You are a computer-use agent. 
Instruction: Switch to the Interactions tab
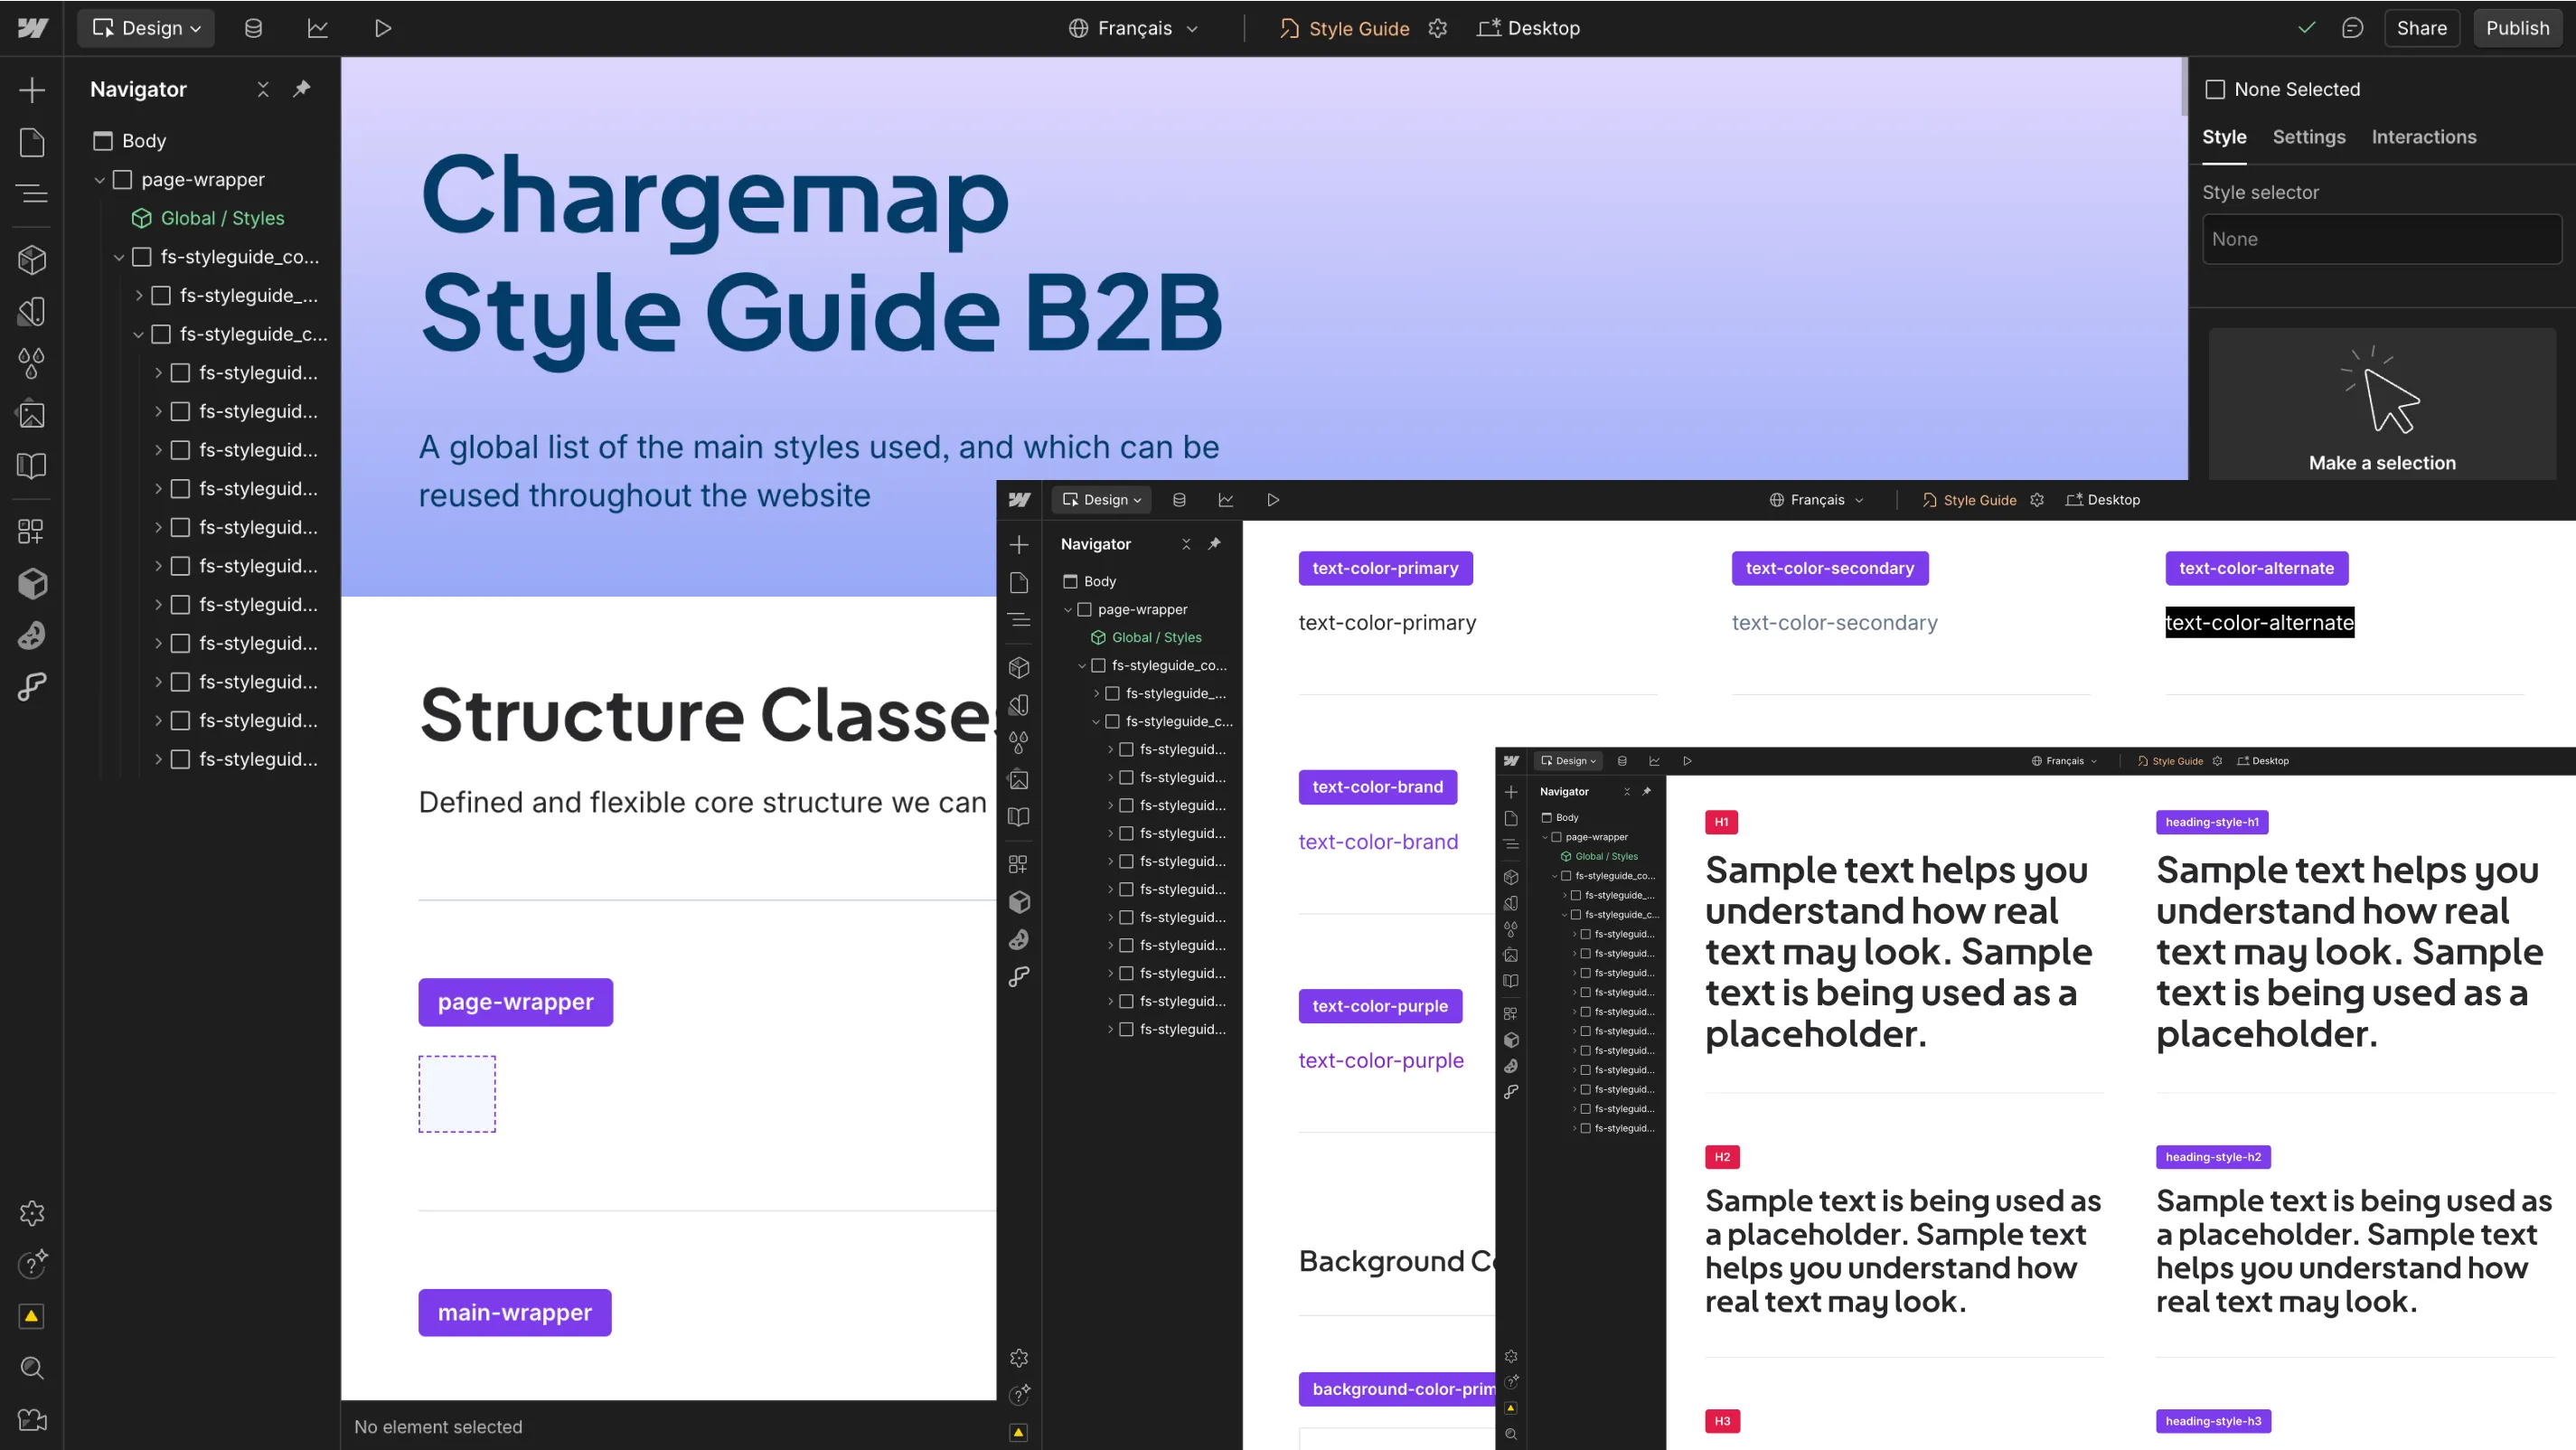(2423, 137)
